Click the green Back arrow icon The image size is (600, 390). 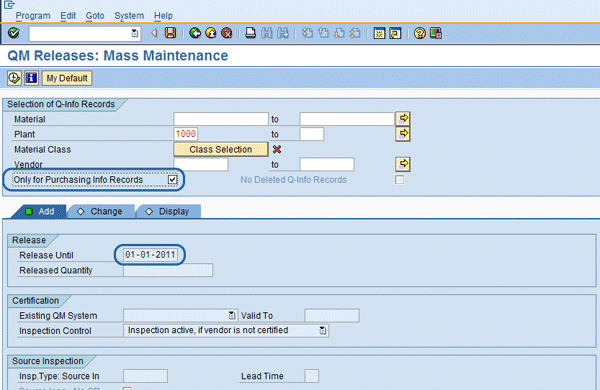pos(195,33)
